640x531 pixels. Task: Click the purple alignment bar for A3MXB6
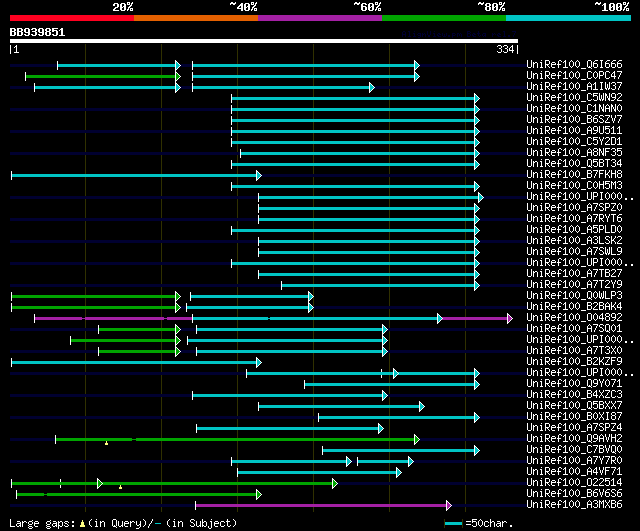click(x=324, y=506)
